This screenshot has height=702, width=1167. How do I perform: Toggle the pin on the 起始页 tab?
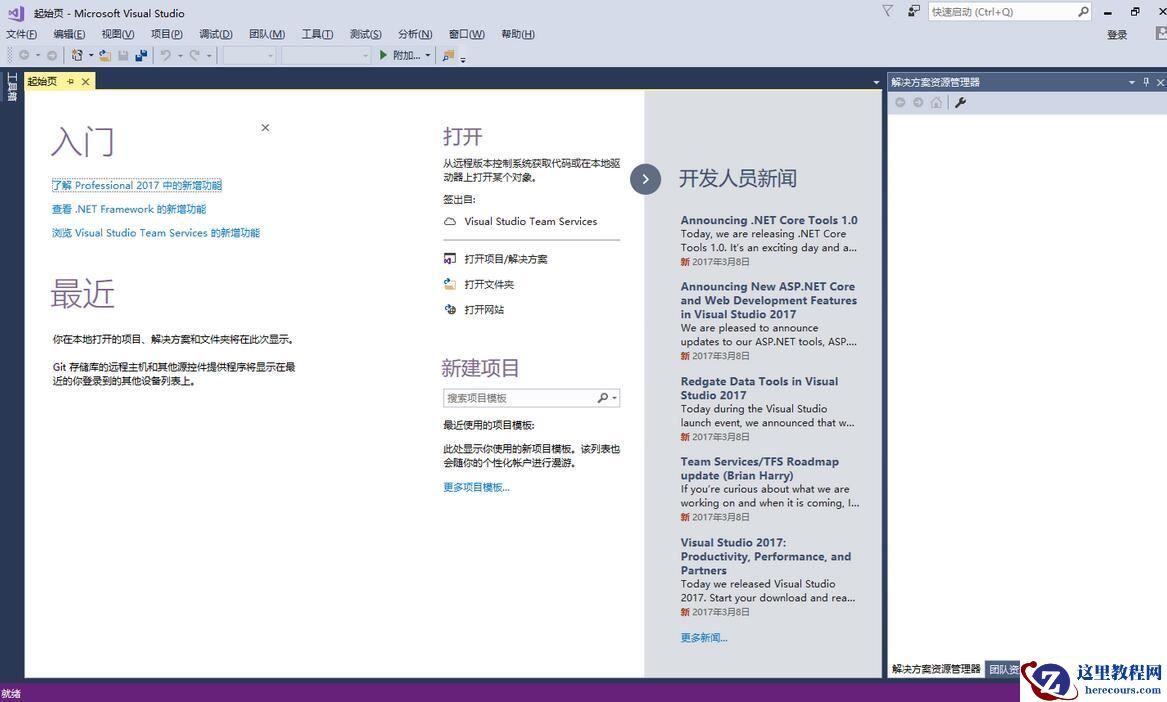[x=70, y=81]
